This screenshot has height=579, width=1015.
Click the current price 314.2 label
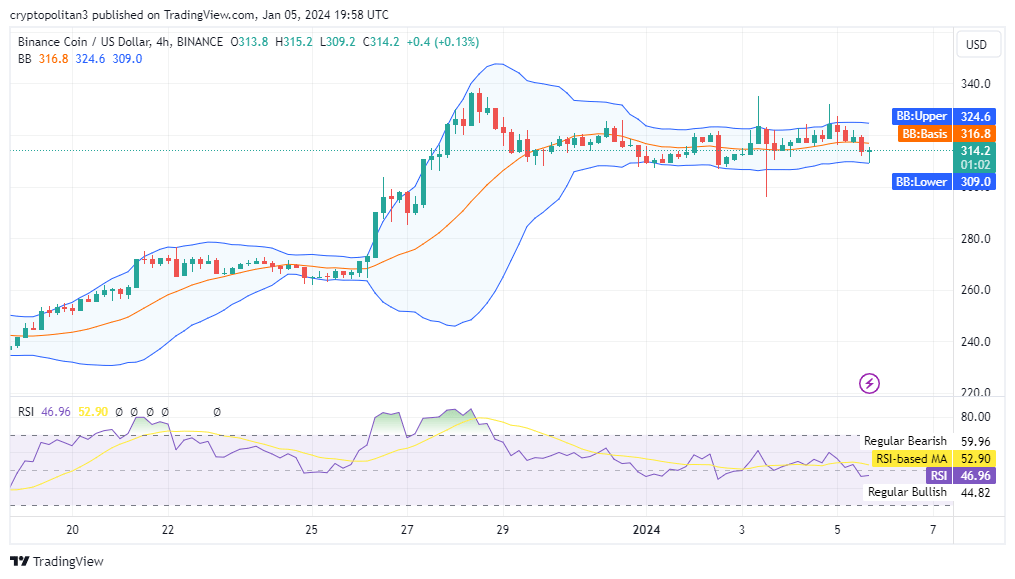point(975,150)
